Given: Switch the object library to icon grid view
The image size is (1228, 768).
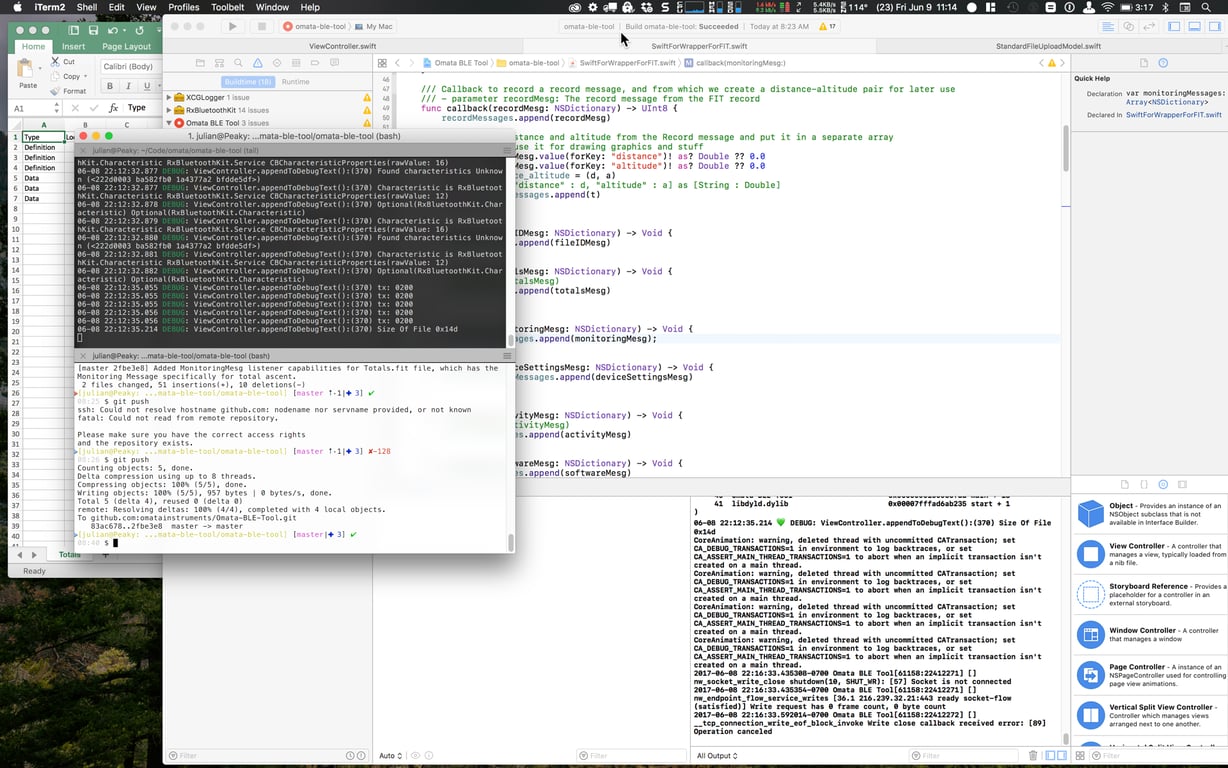Looking at the screenshot, I should 1080,756.
